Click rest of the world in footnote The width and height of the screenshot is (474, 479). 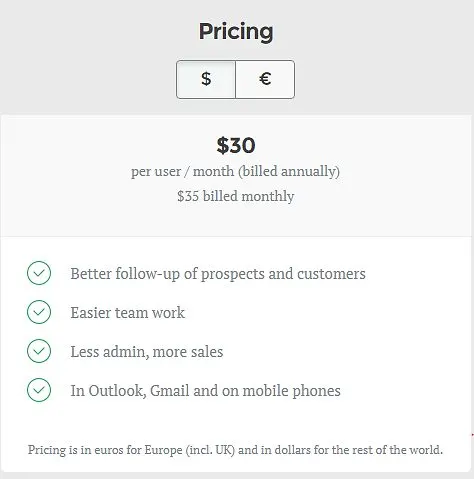[x=397, y=450]
